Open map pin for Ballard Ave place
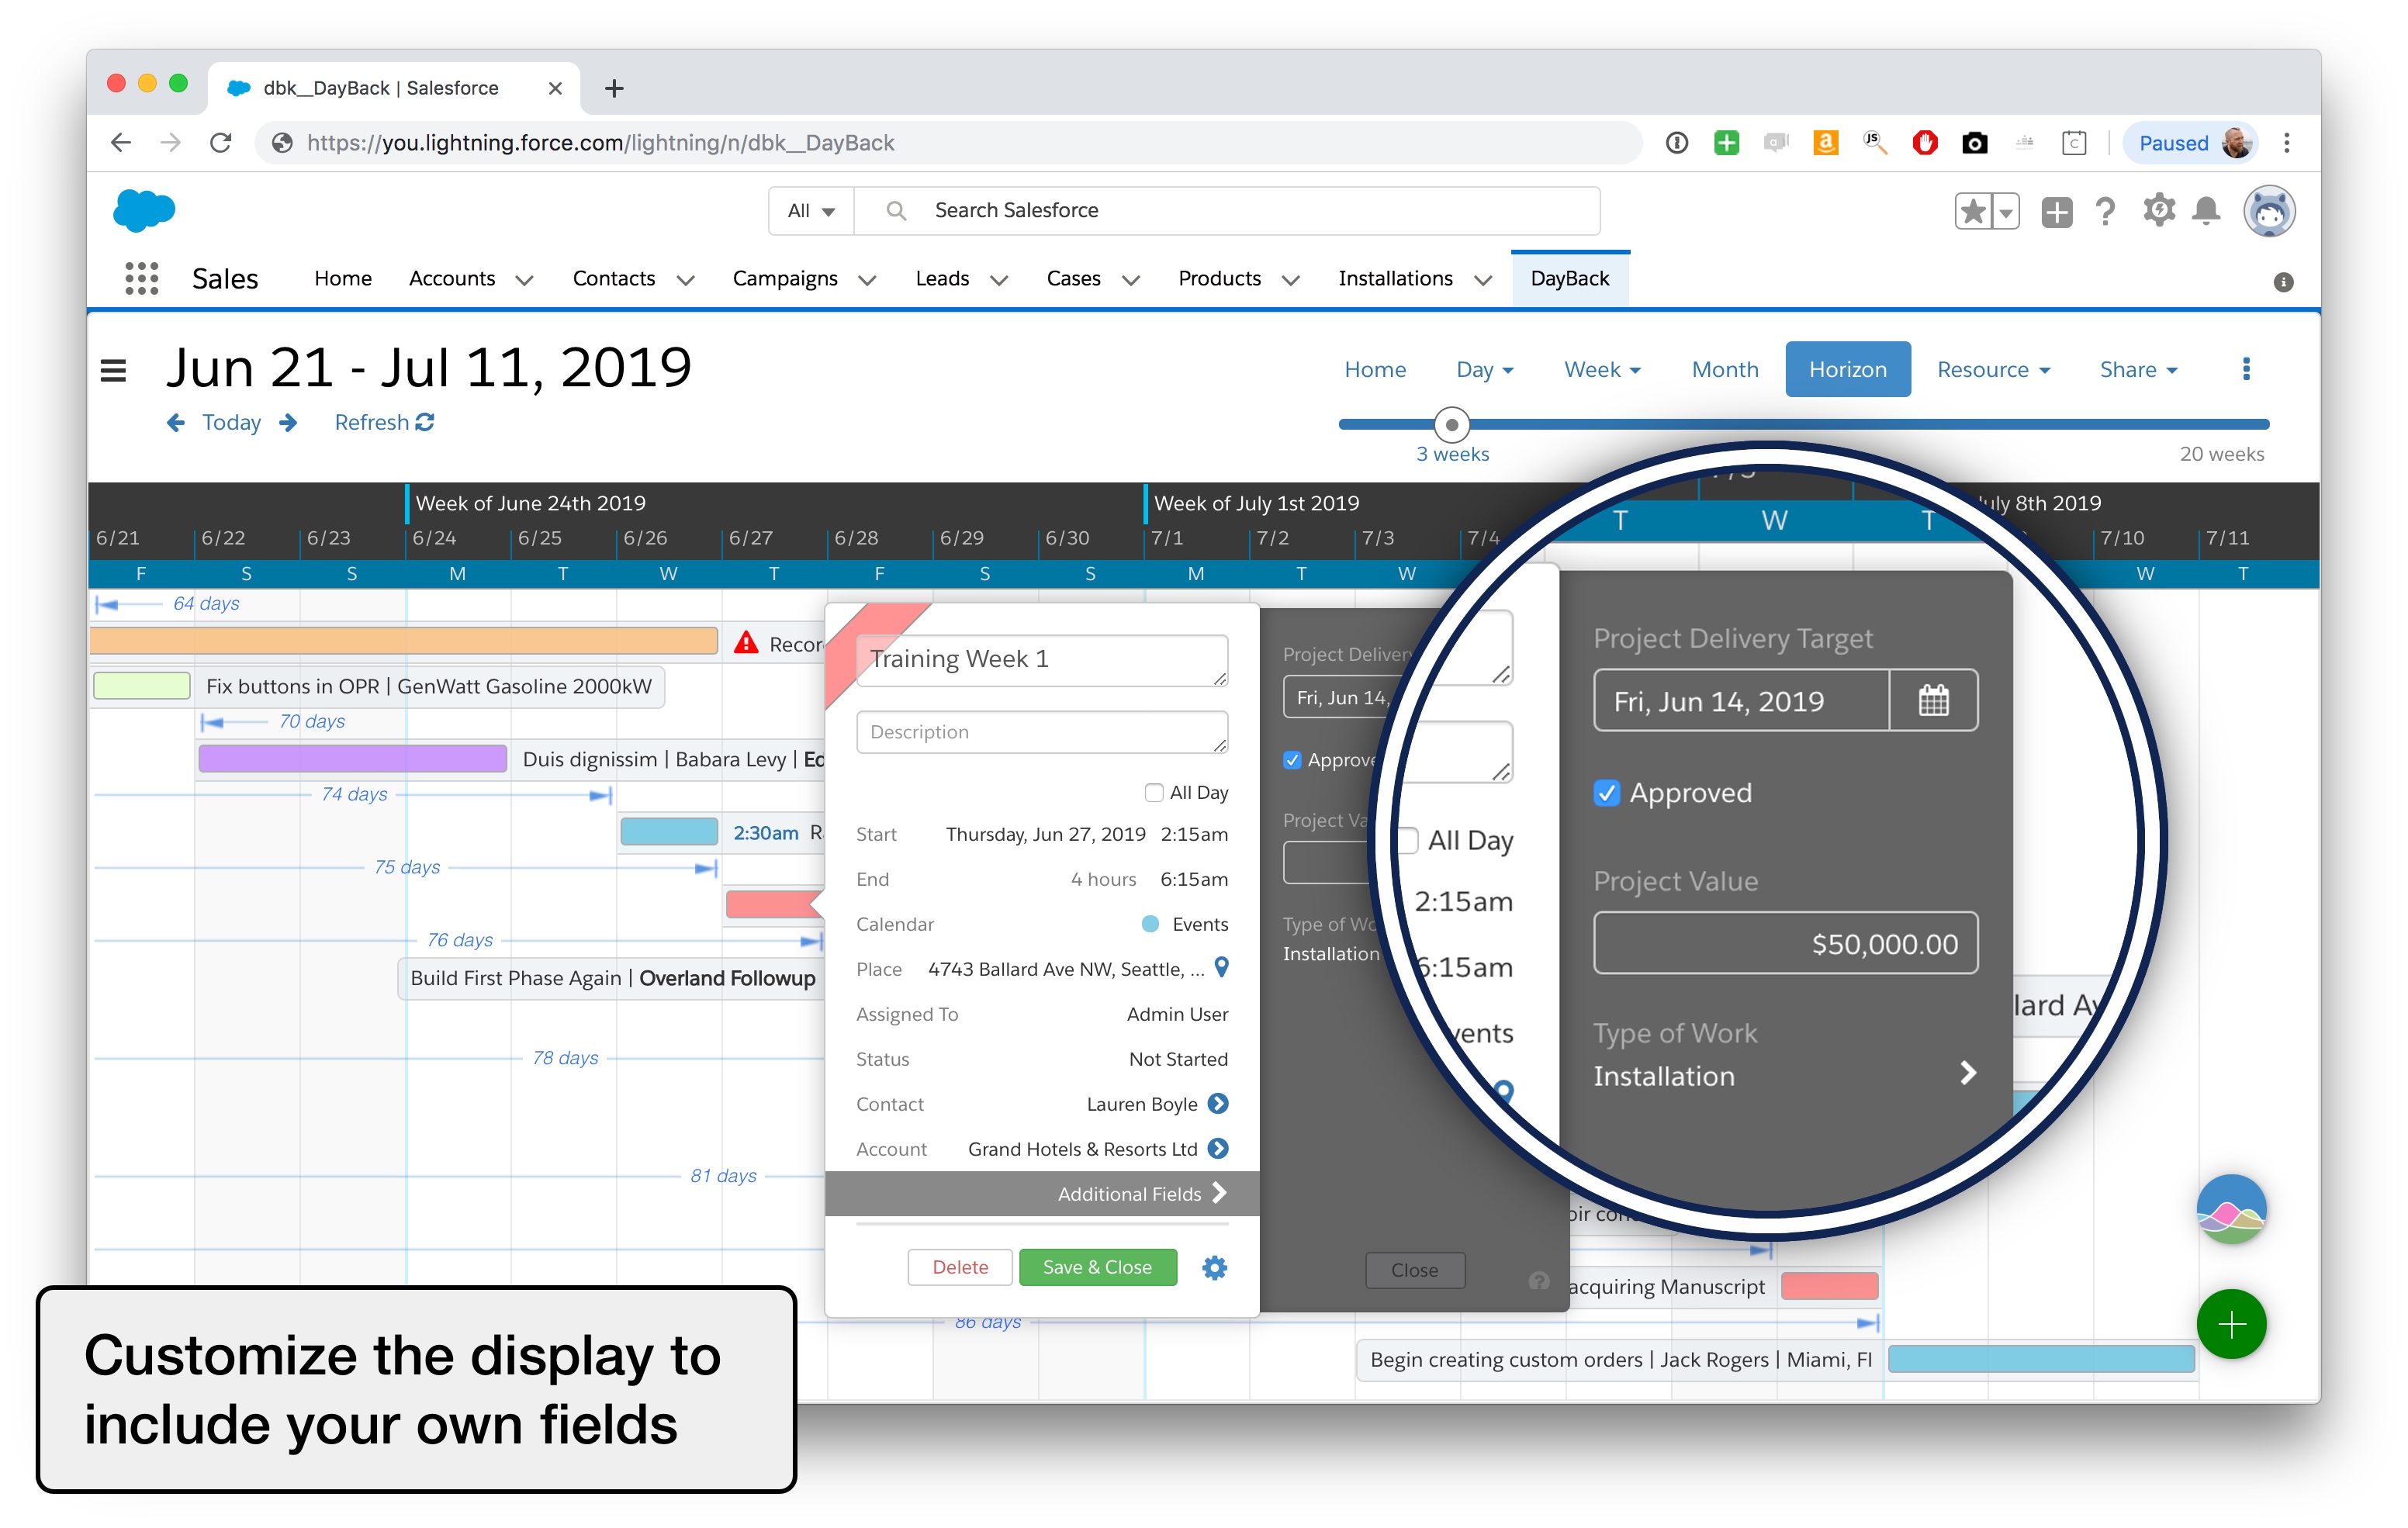 pos(1221,967)
